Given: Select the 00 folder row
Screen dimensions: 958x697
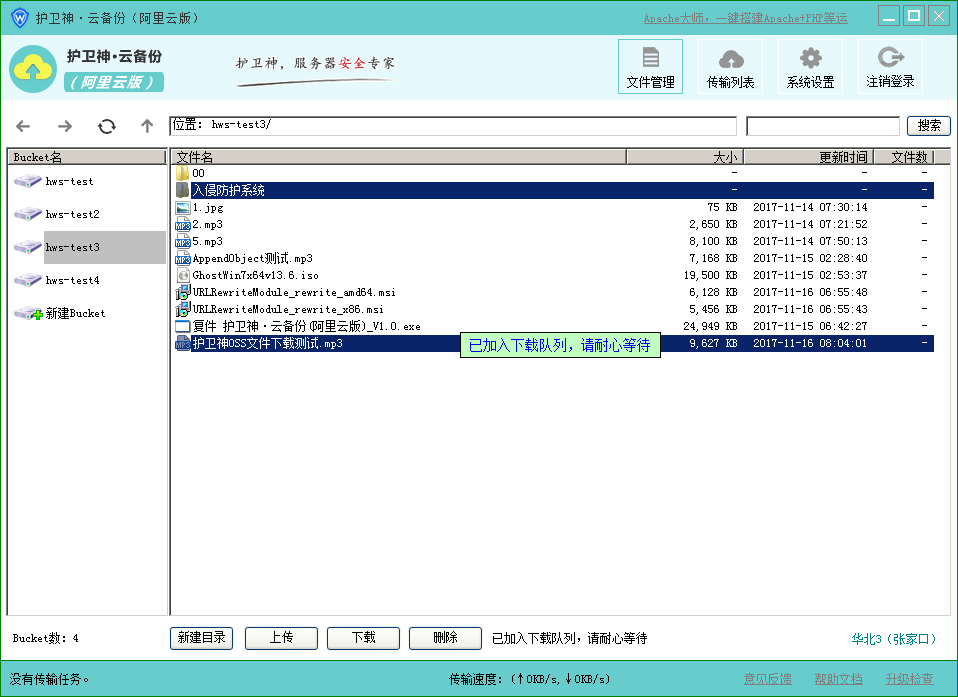Looking at the screenshot, I should 553,173.
